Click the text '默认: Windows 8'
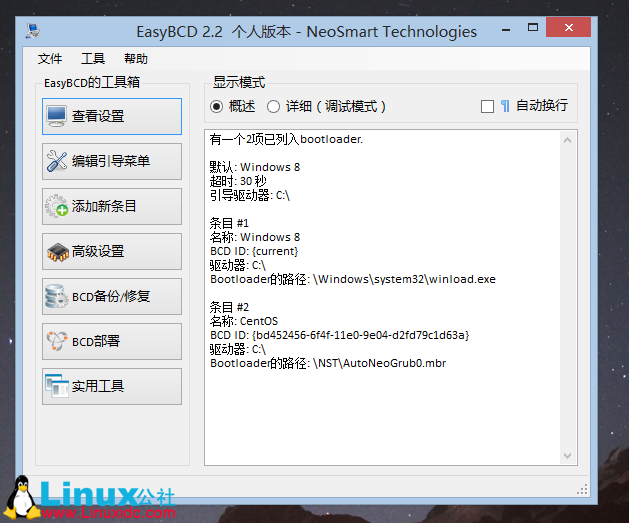 pos(255,167)
